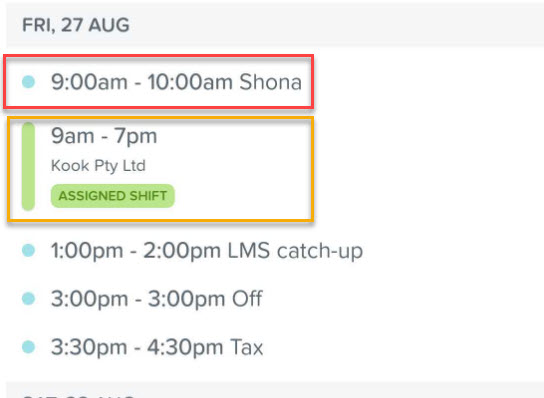
Task: Select the blue dot next to Tax event
Action: coord(28,347)
